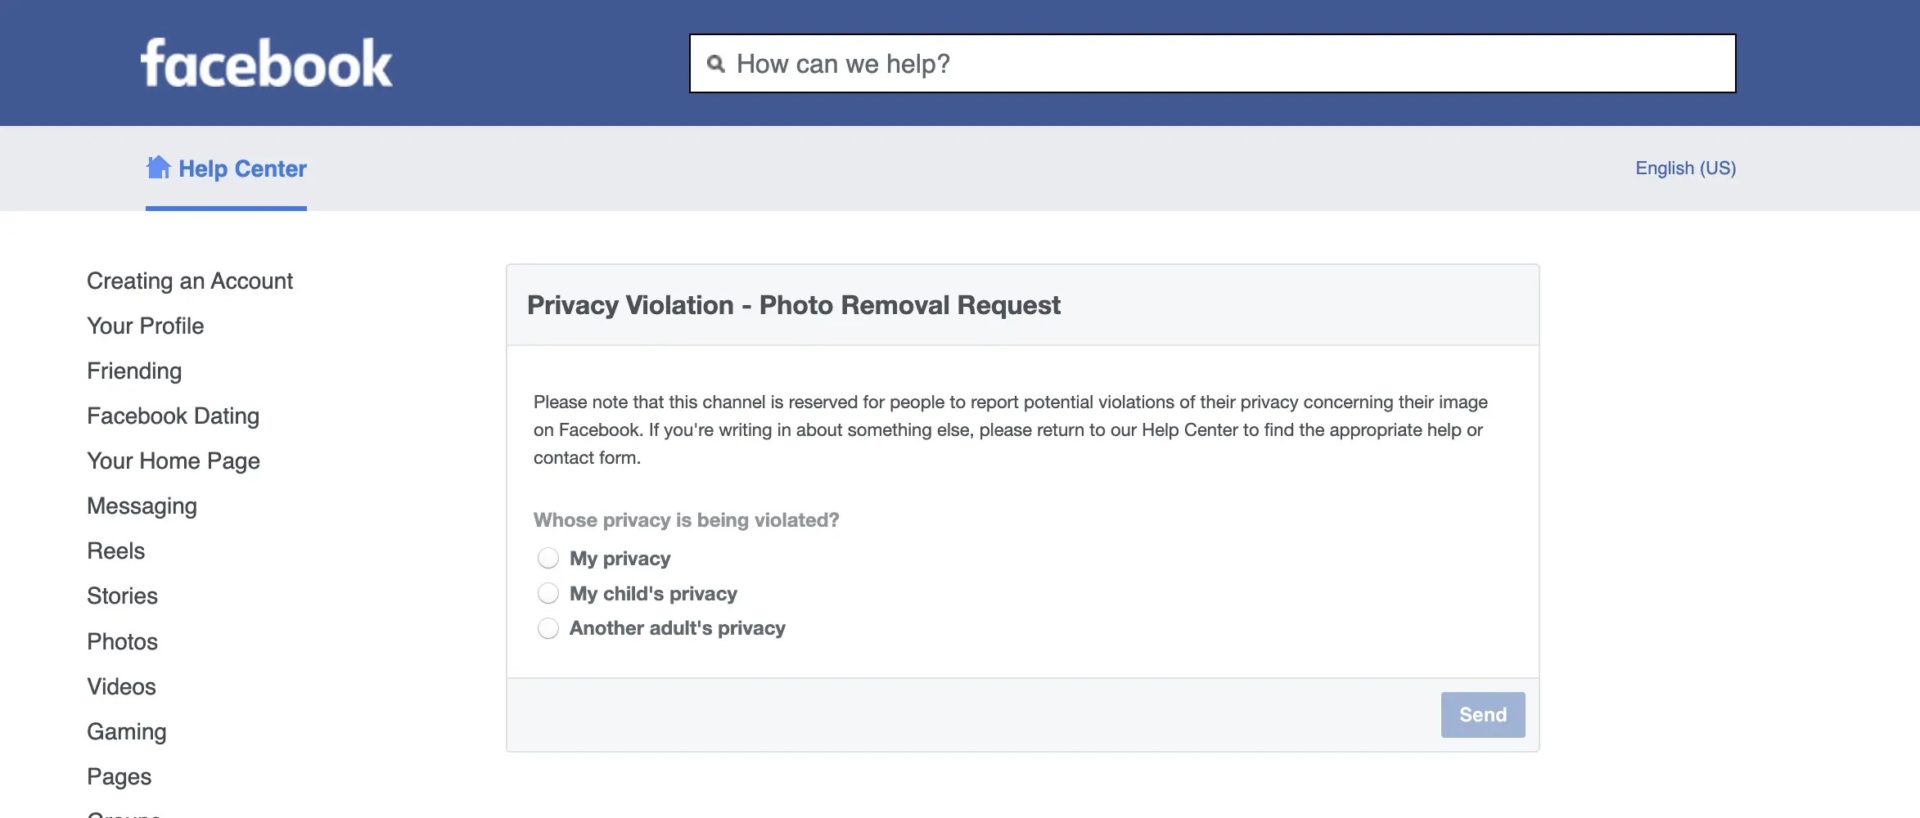Go to Your Home Page help
The image size is (1920, 818).
pyautogui.click(x=173, y=461)
